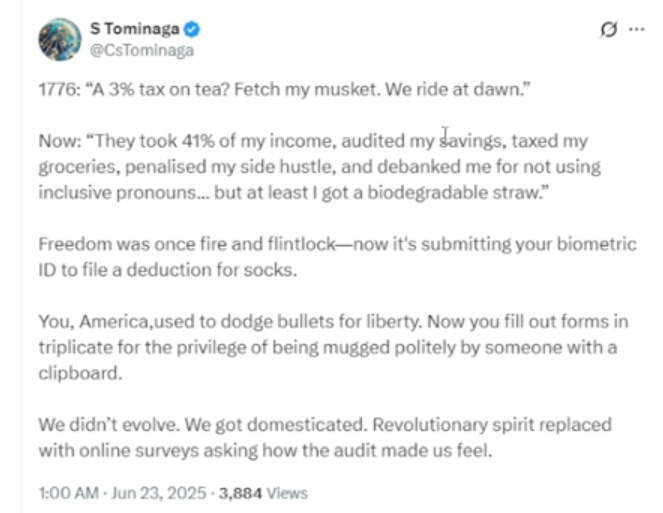Viewport: 663px width, 513px height.
Task: Open the three-dot more options menu
Action: pyautogui.click(x=636, y=29)
